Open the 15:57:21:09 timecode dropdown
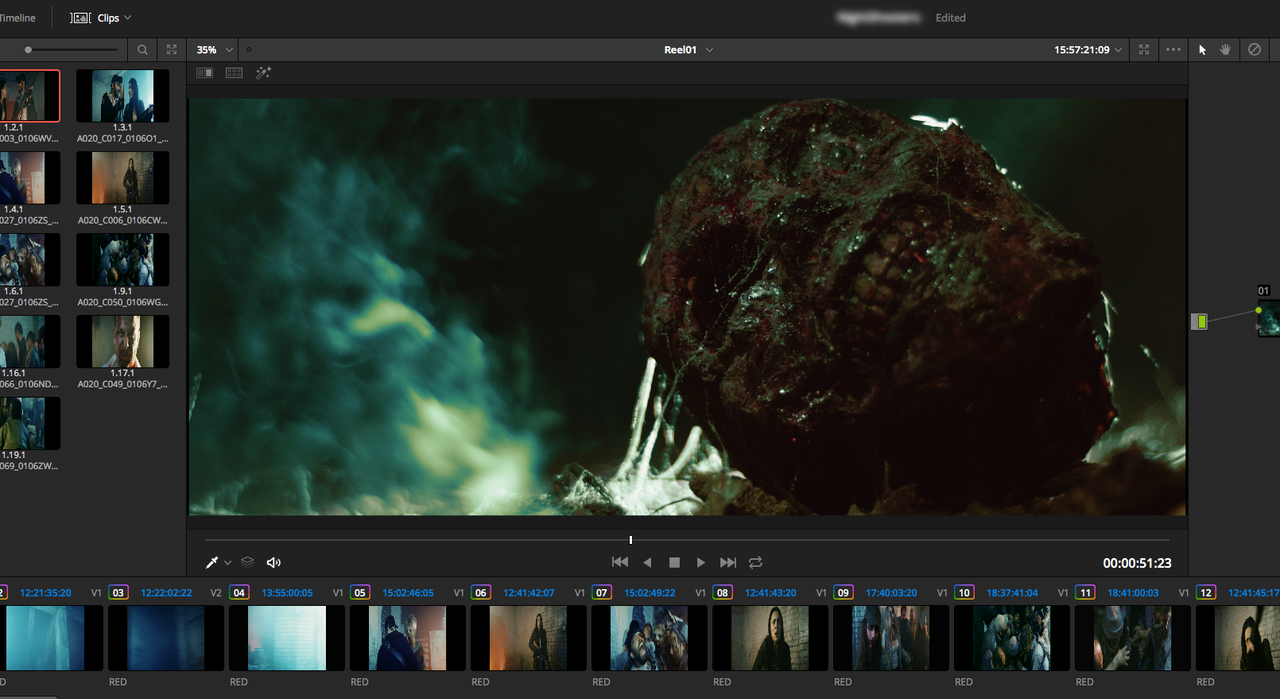The width and height of the screenshot is (1280, 699). tap(1088, 49)
